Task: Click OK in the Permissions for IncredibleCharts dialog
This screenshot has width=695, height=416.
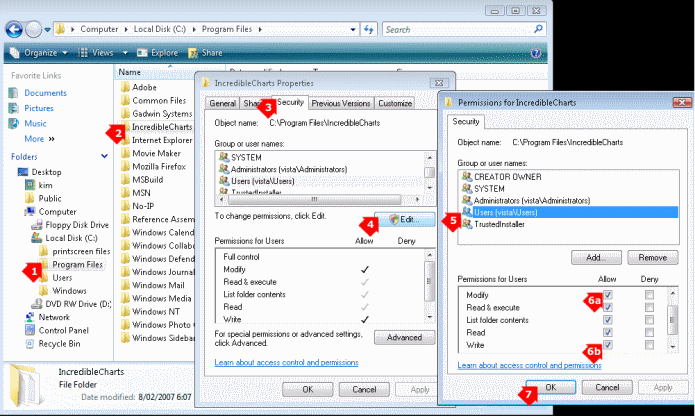Action: pyautogui.click(x=551, y=387)
